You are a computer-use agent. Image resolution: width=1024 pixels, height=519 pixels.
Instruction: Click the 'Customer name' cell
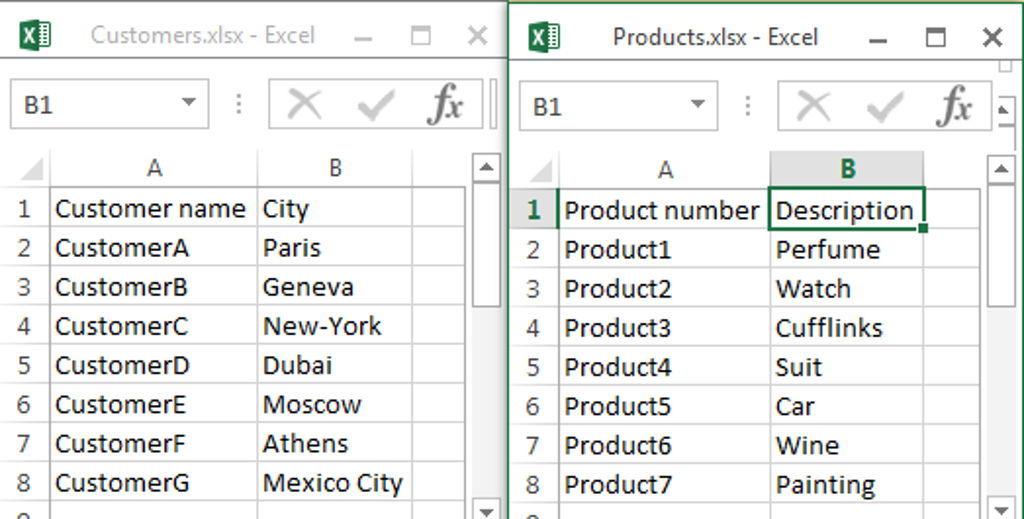(x=154, y=209)
